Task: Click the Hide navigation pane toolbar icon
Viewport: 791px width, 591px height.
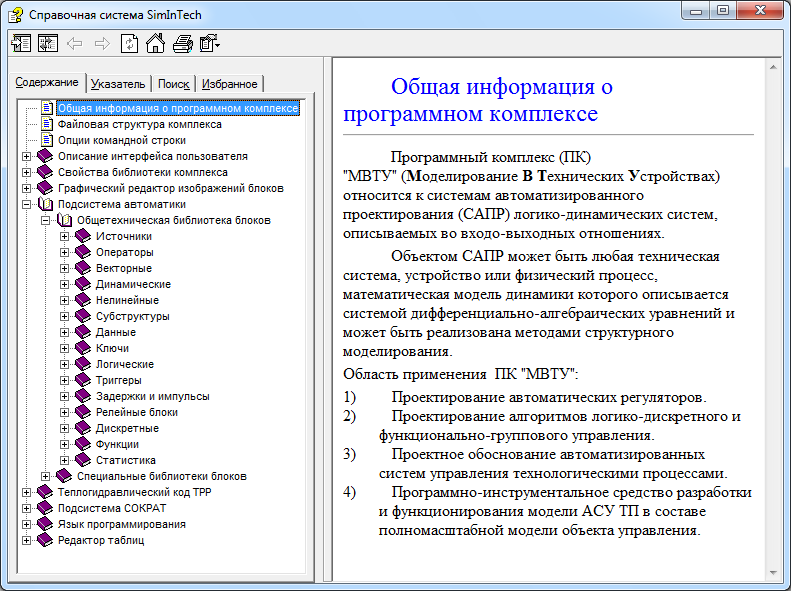Action: click(x=21, y=43)
